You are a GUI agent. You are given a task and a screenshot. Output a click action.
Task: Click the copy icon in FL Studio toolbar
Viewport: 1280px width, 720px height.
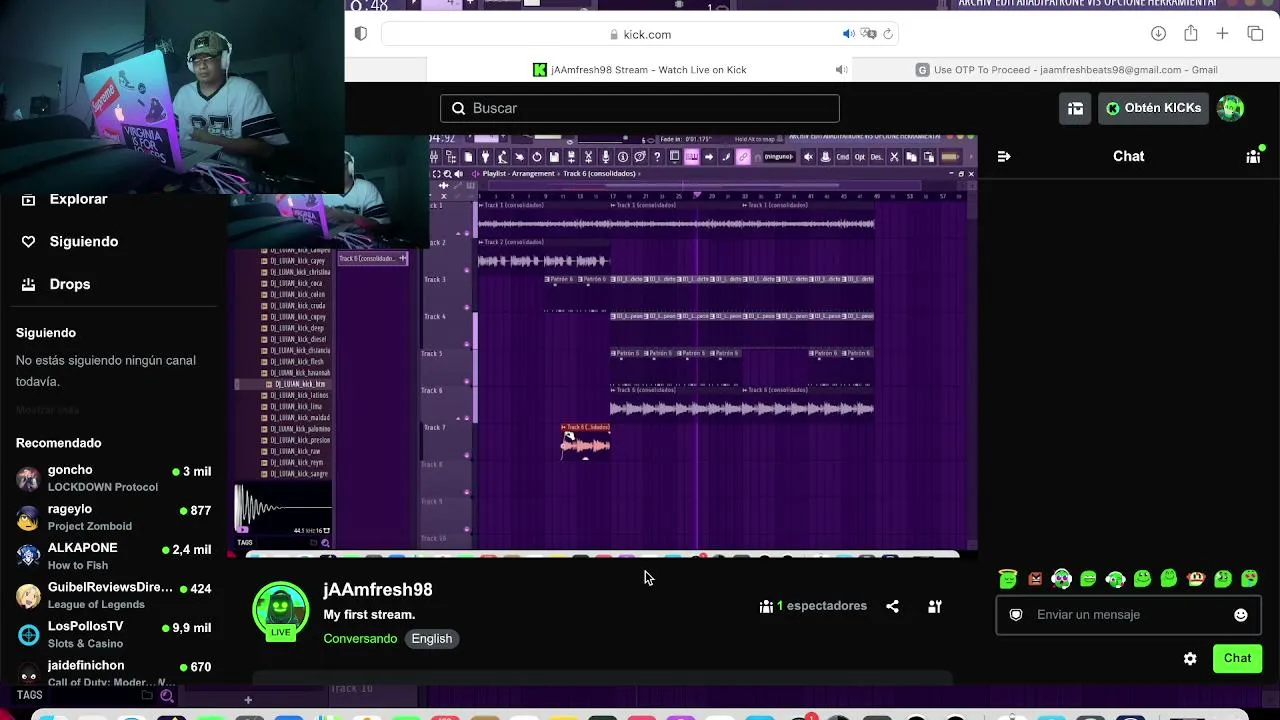point(912,157)
